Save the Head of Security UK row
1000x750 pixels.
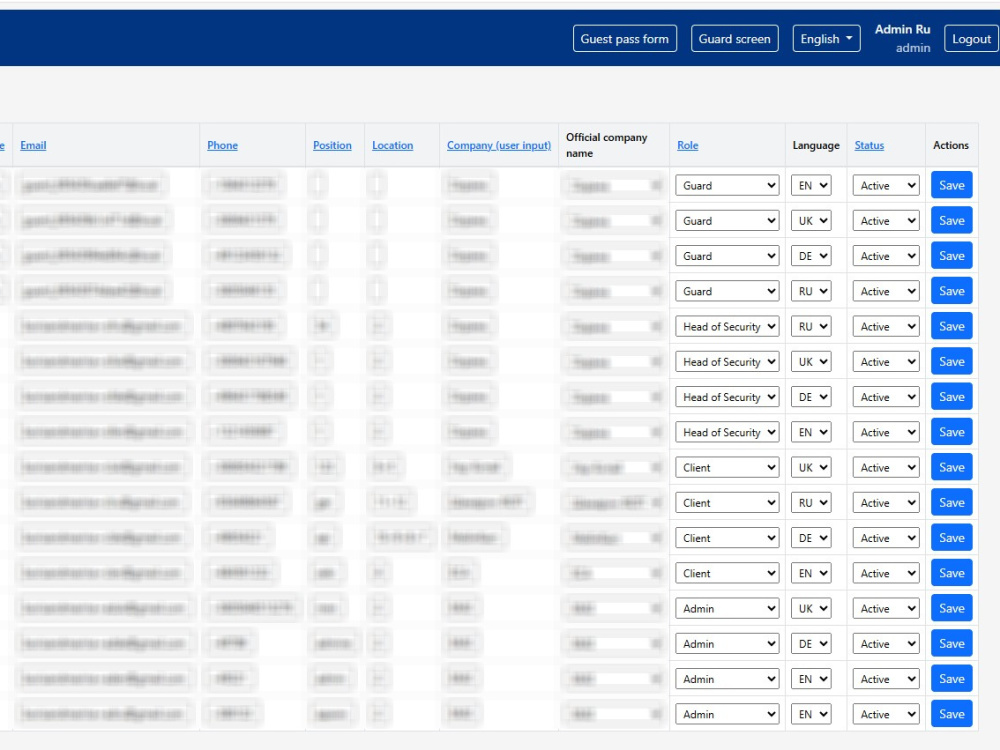pos(952,362)
